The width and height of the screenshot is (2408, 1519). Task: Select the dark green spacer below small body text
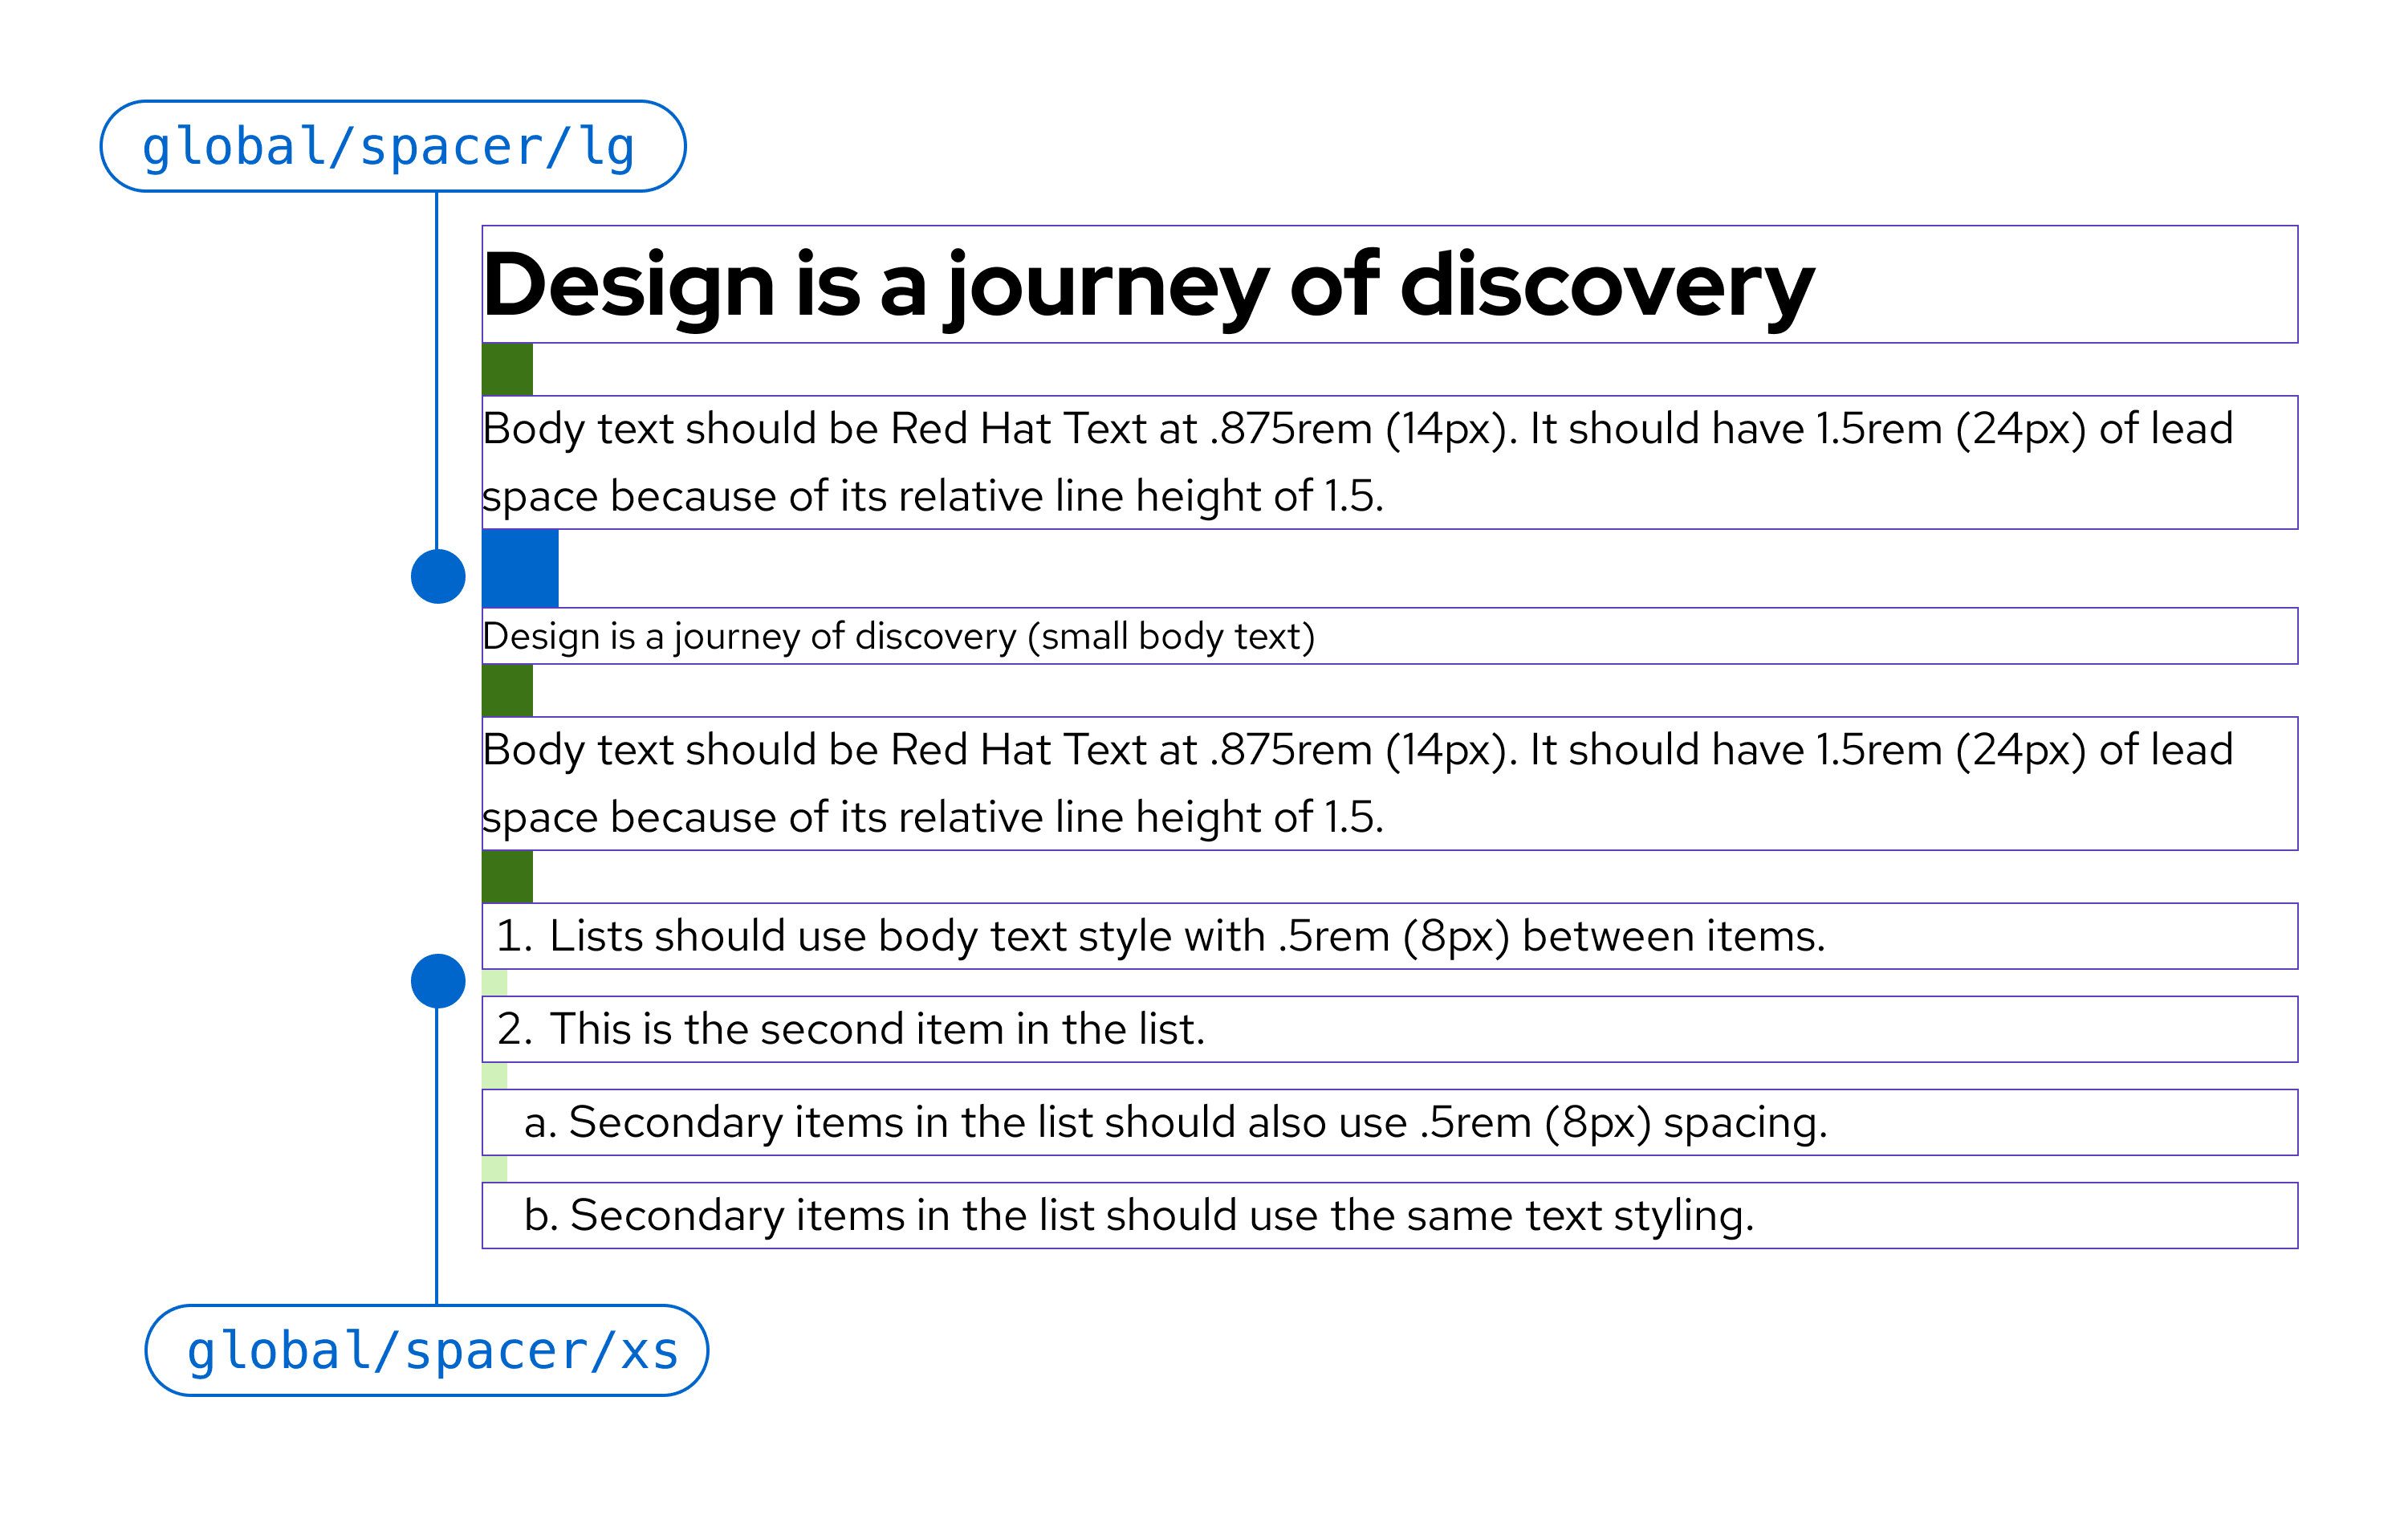pos(507,690)
